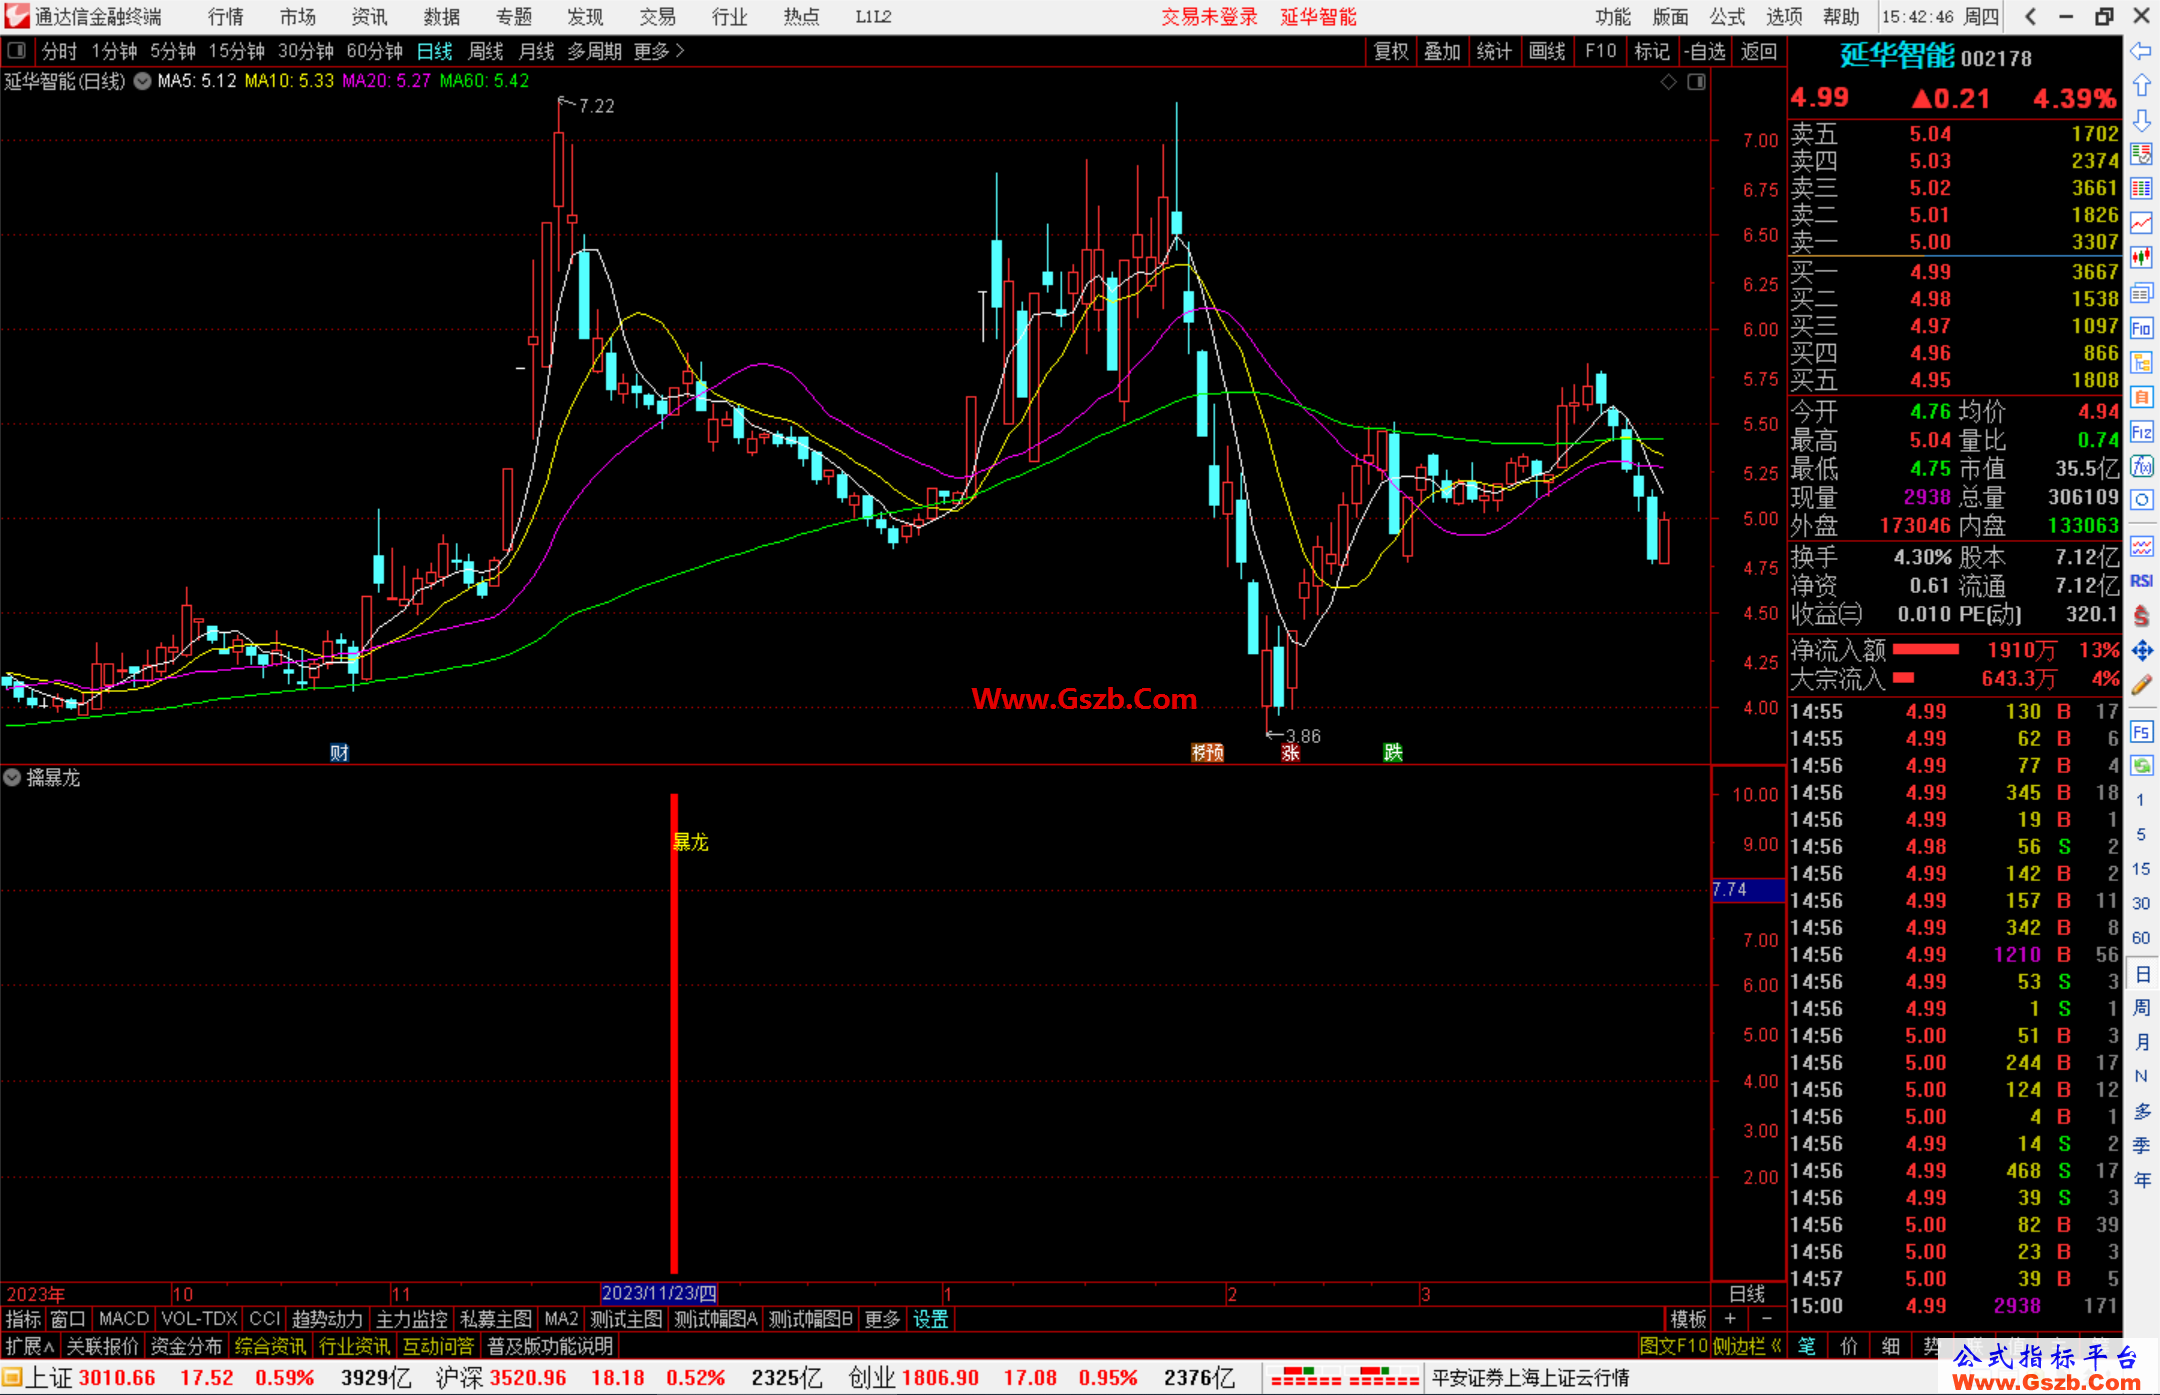Image resolution: width=2160 pixels, height=1395 pixels.
Task: Click the 财 marker on chart bottom
Action: coord(340,752)
